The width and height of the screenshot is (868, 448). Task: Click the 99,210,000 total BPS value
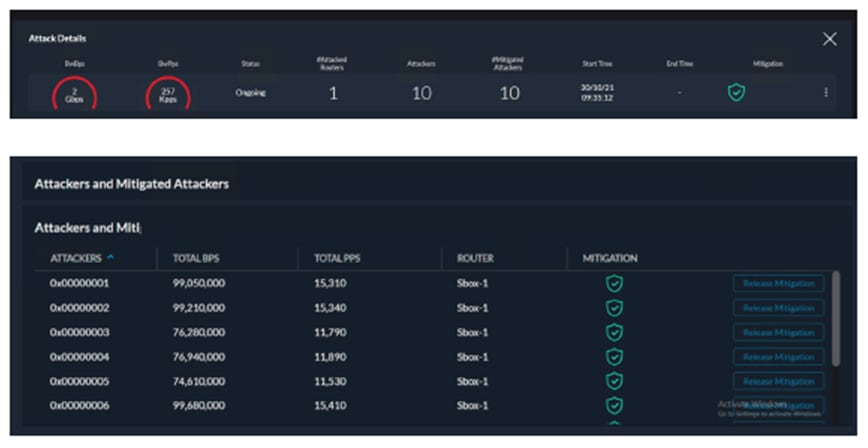[x=199, y=308]
